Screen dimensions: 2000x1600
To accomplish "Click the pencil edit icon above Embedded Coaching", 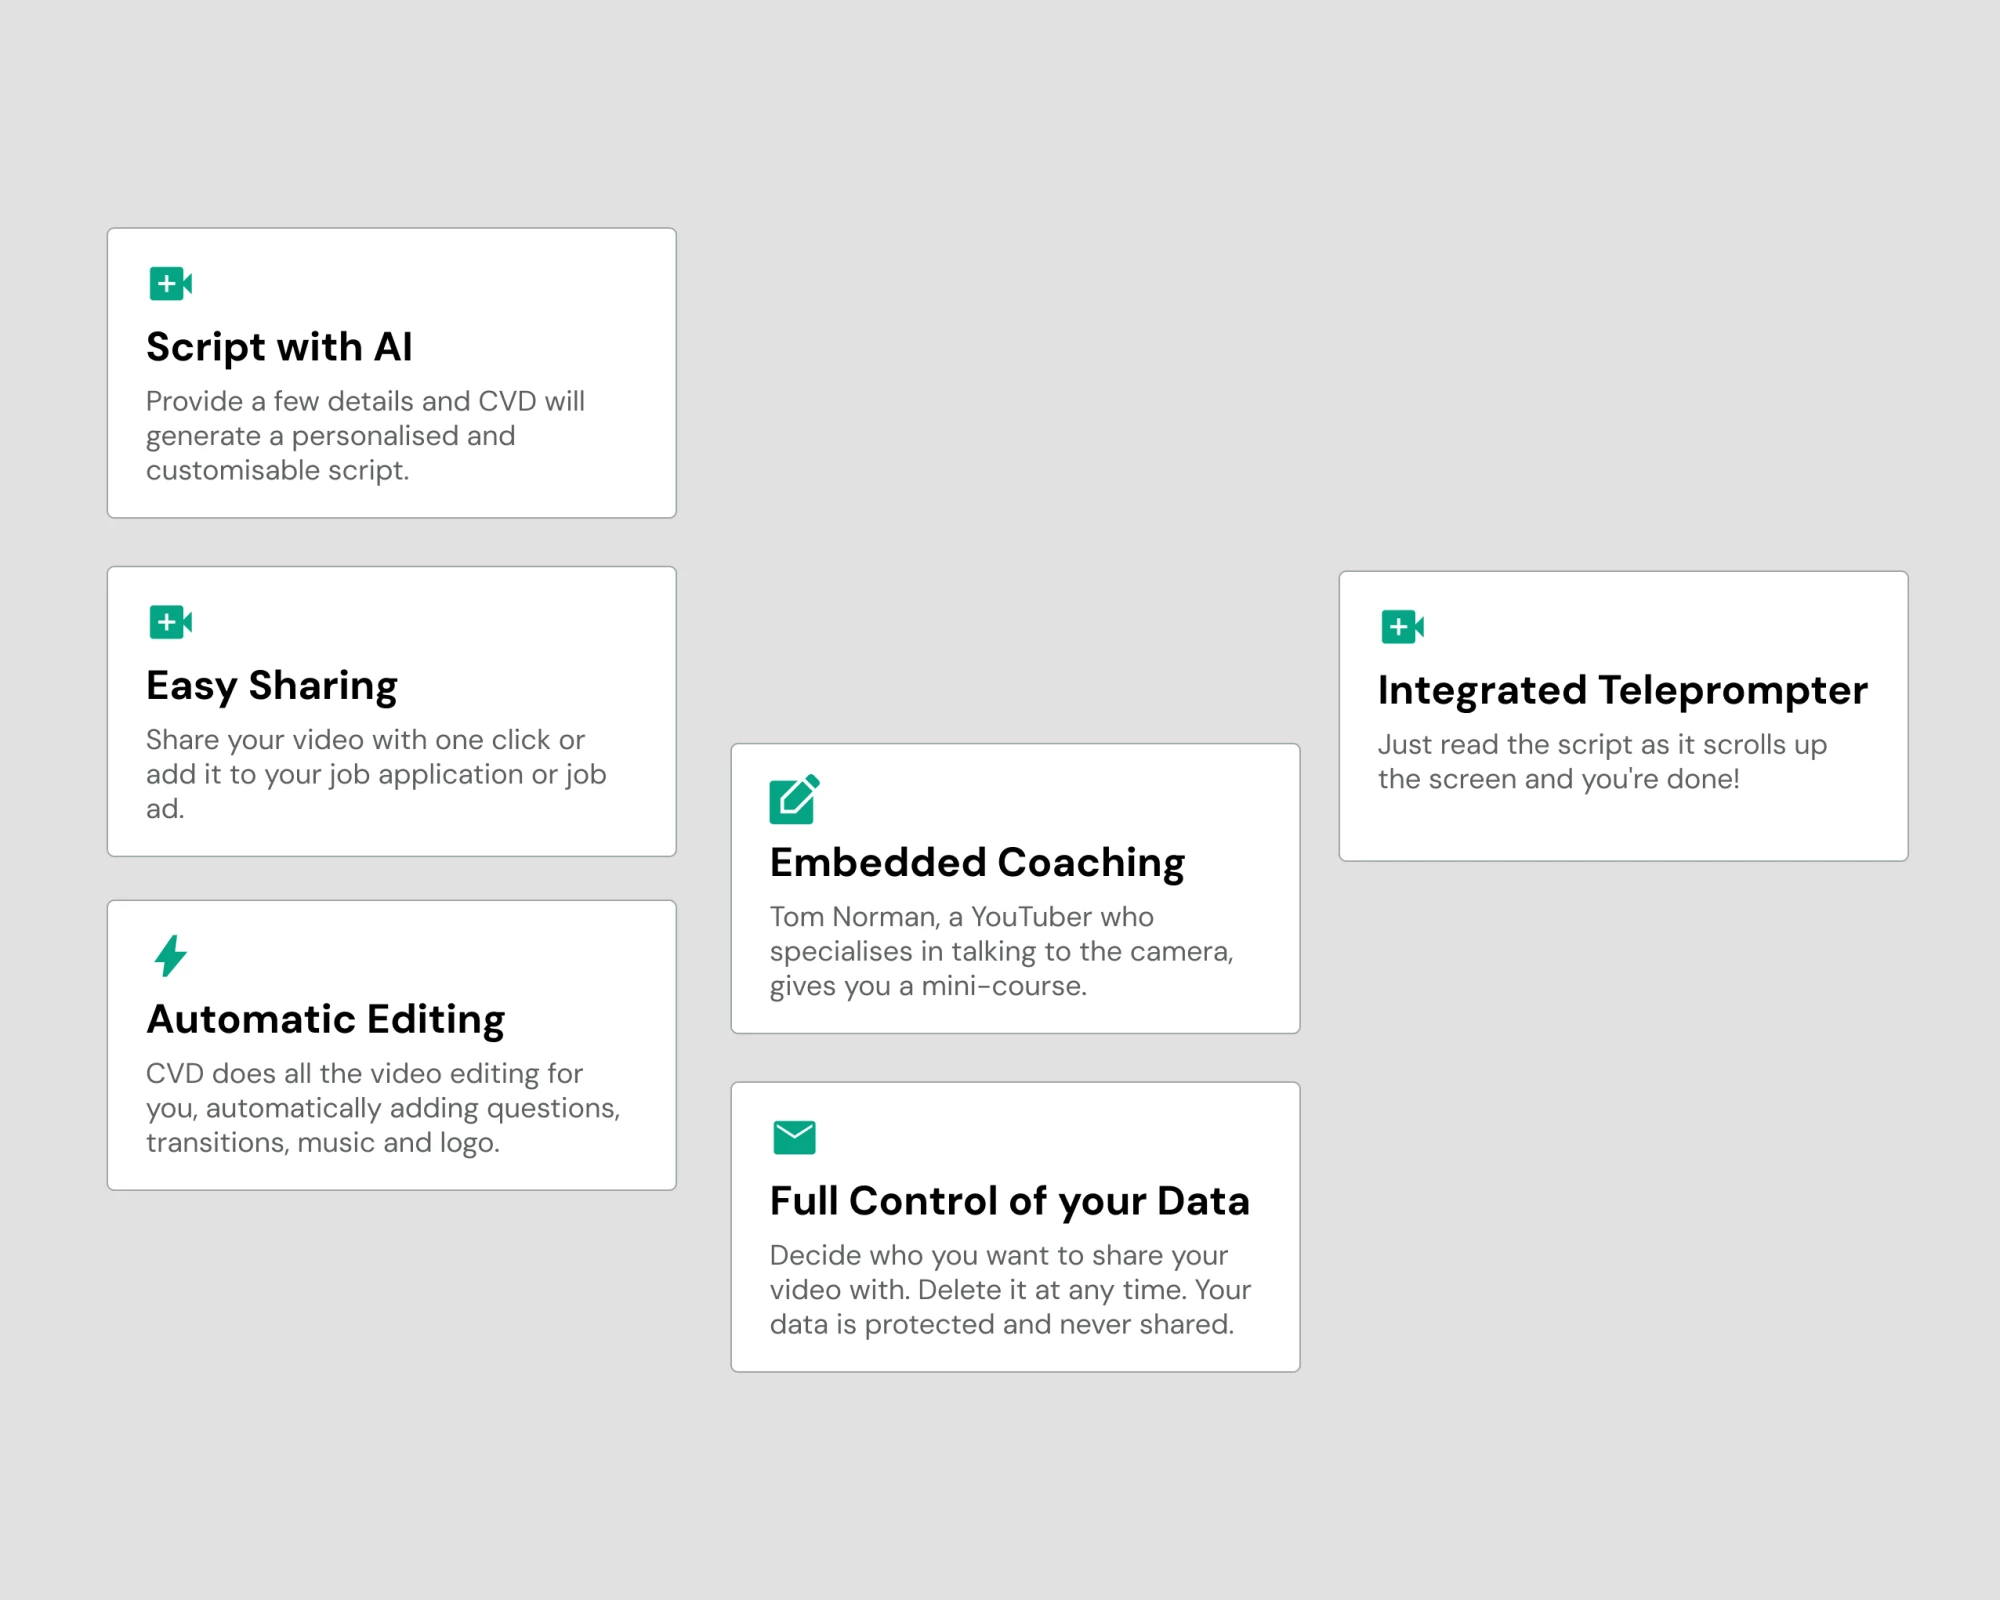I will coord(794,799).
